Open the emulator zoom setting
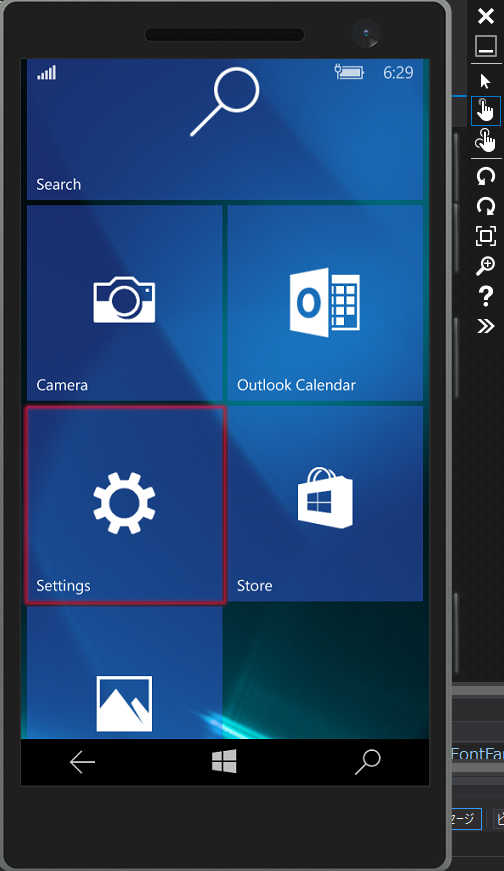Screen dimensions: 504x871 pyautogui.click(x=486, y=266)
